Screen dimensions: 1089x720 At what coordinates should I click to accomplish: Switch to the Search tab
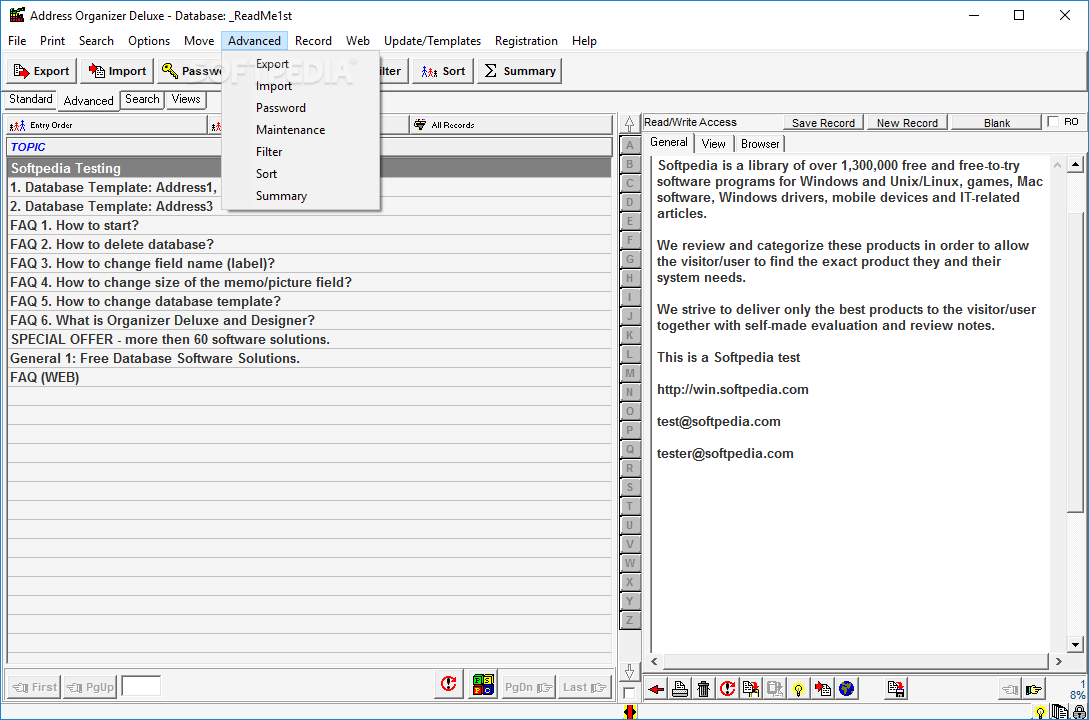tap(142, 99)
